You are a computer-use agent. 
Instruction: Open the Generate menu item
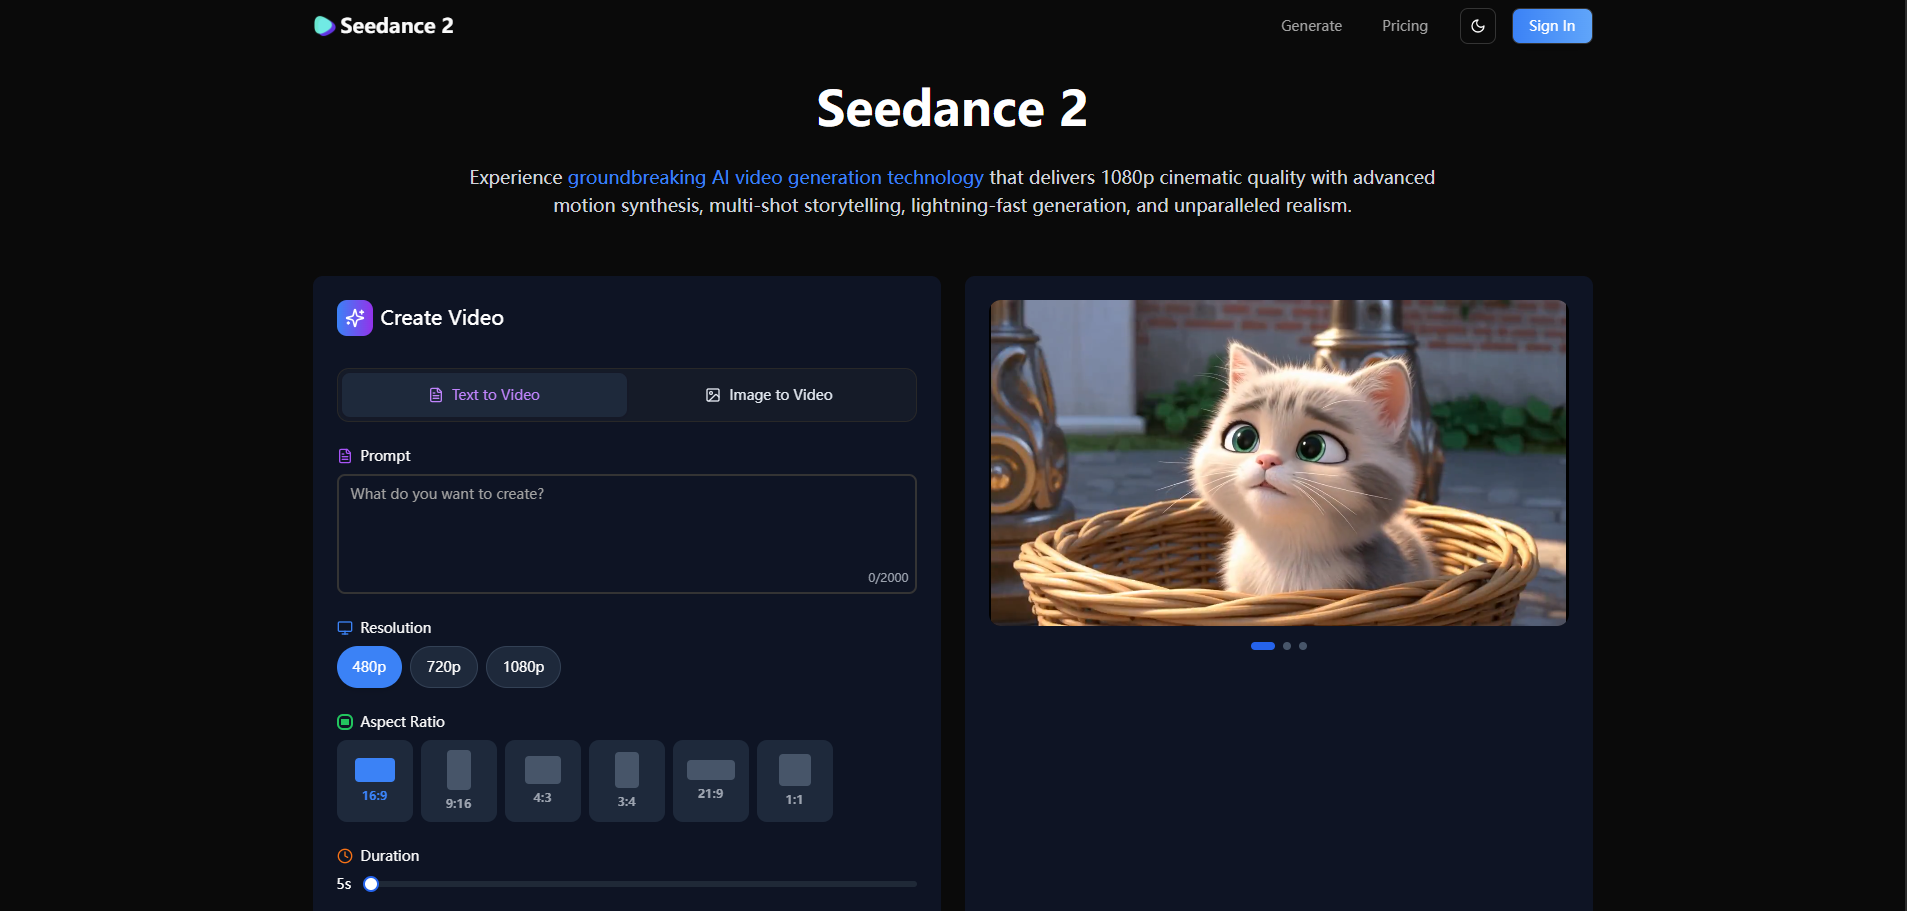(x=1311, y=26)
